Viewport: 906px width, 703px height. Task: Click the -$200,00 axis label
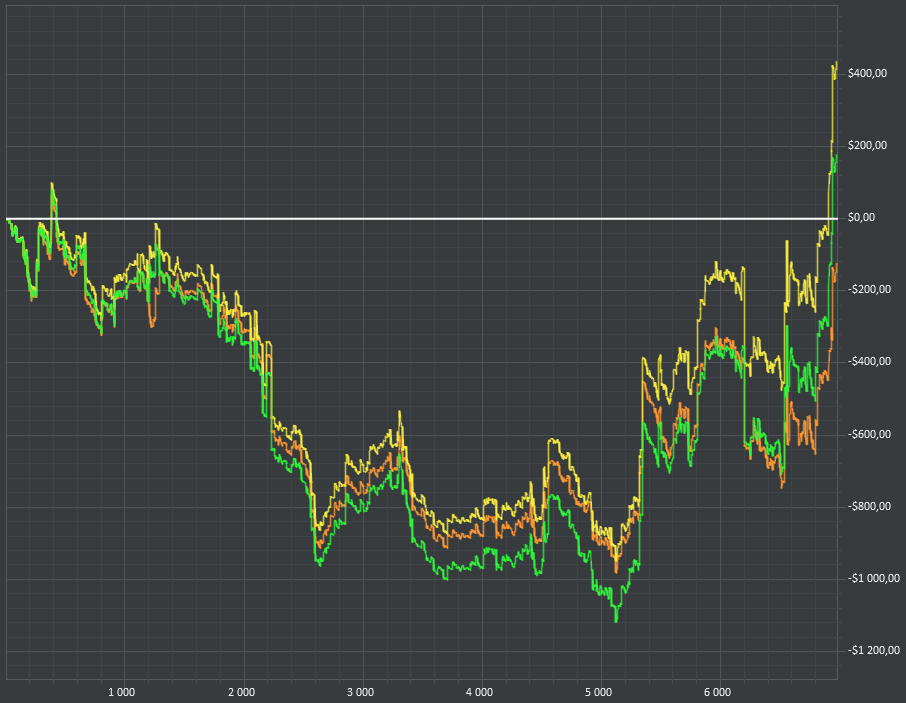pyautogui.click(x=869, y=289)
